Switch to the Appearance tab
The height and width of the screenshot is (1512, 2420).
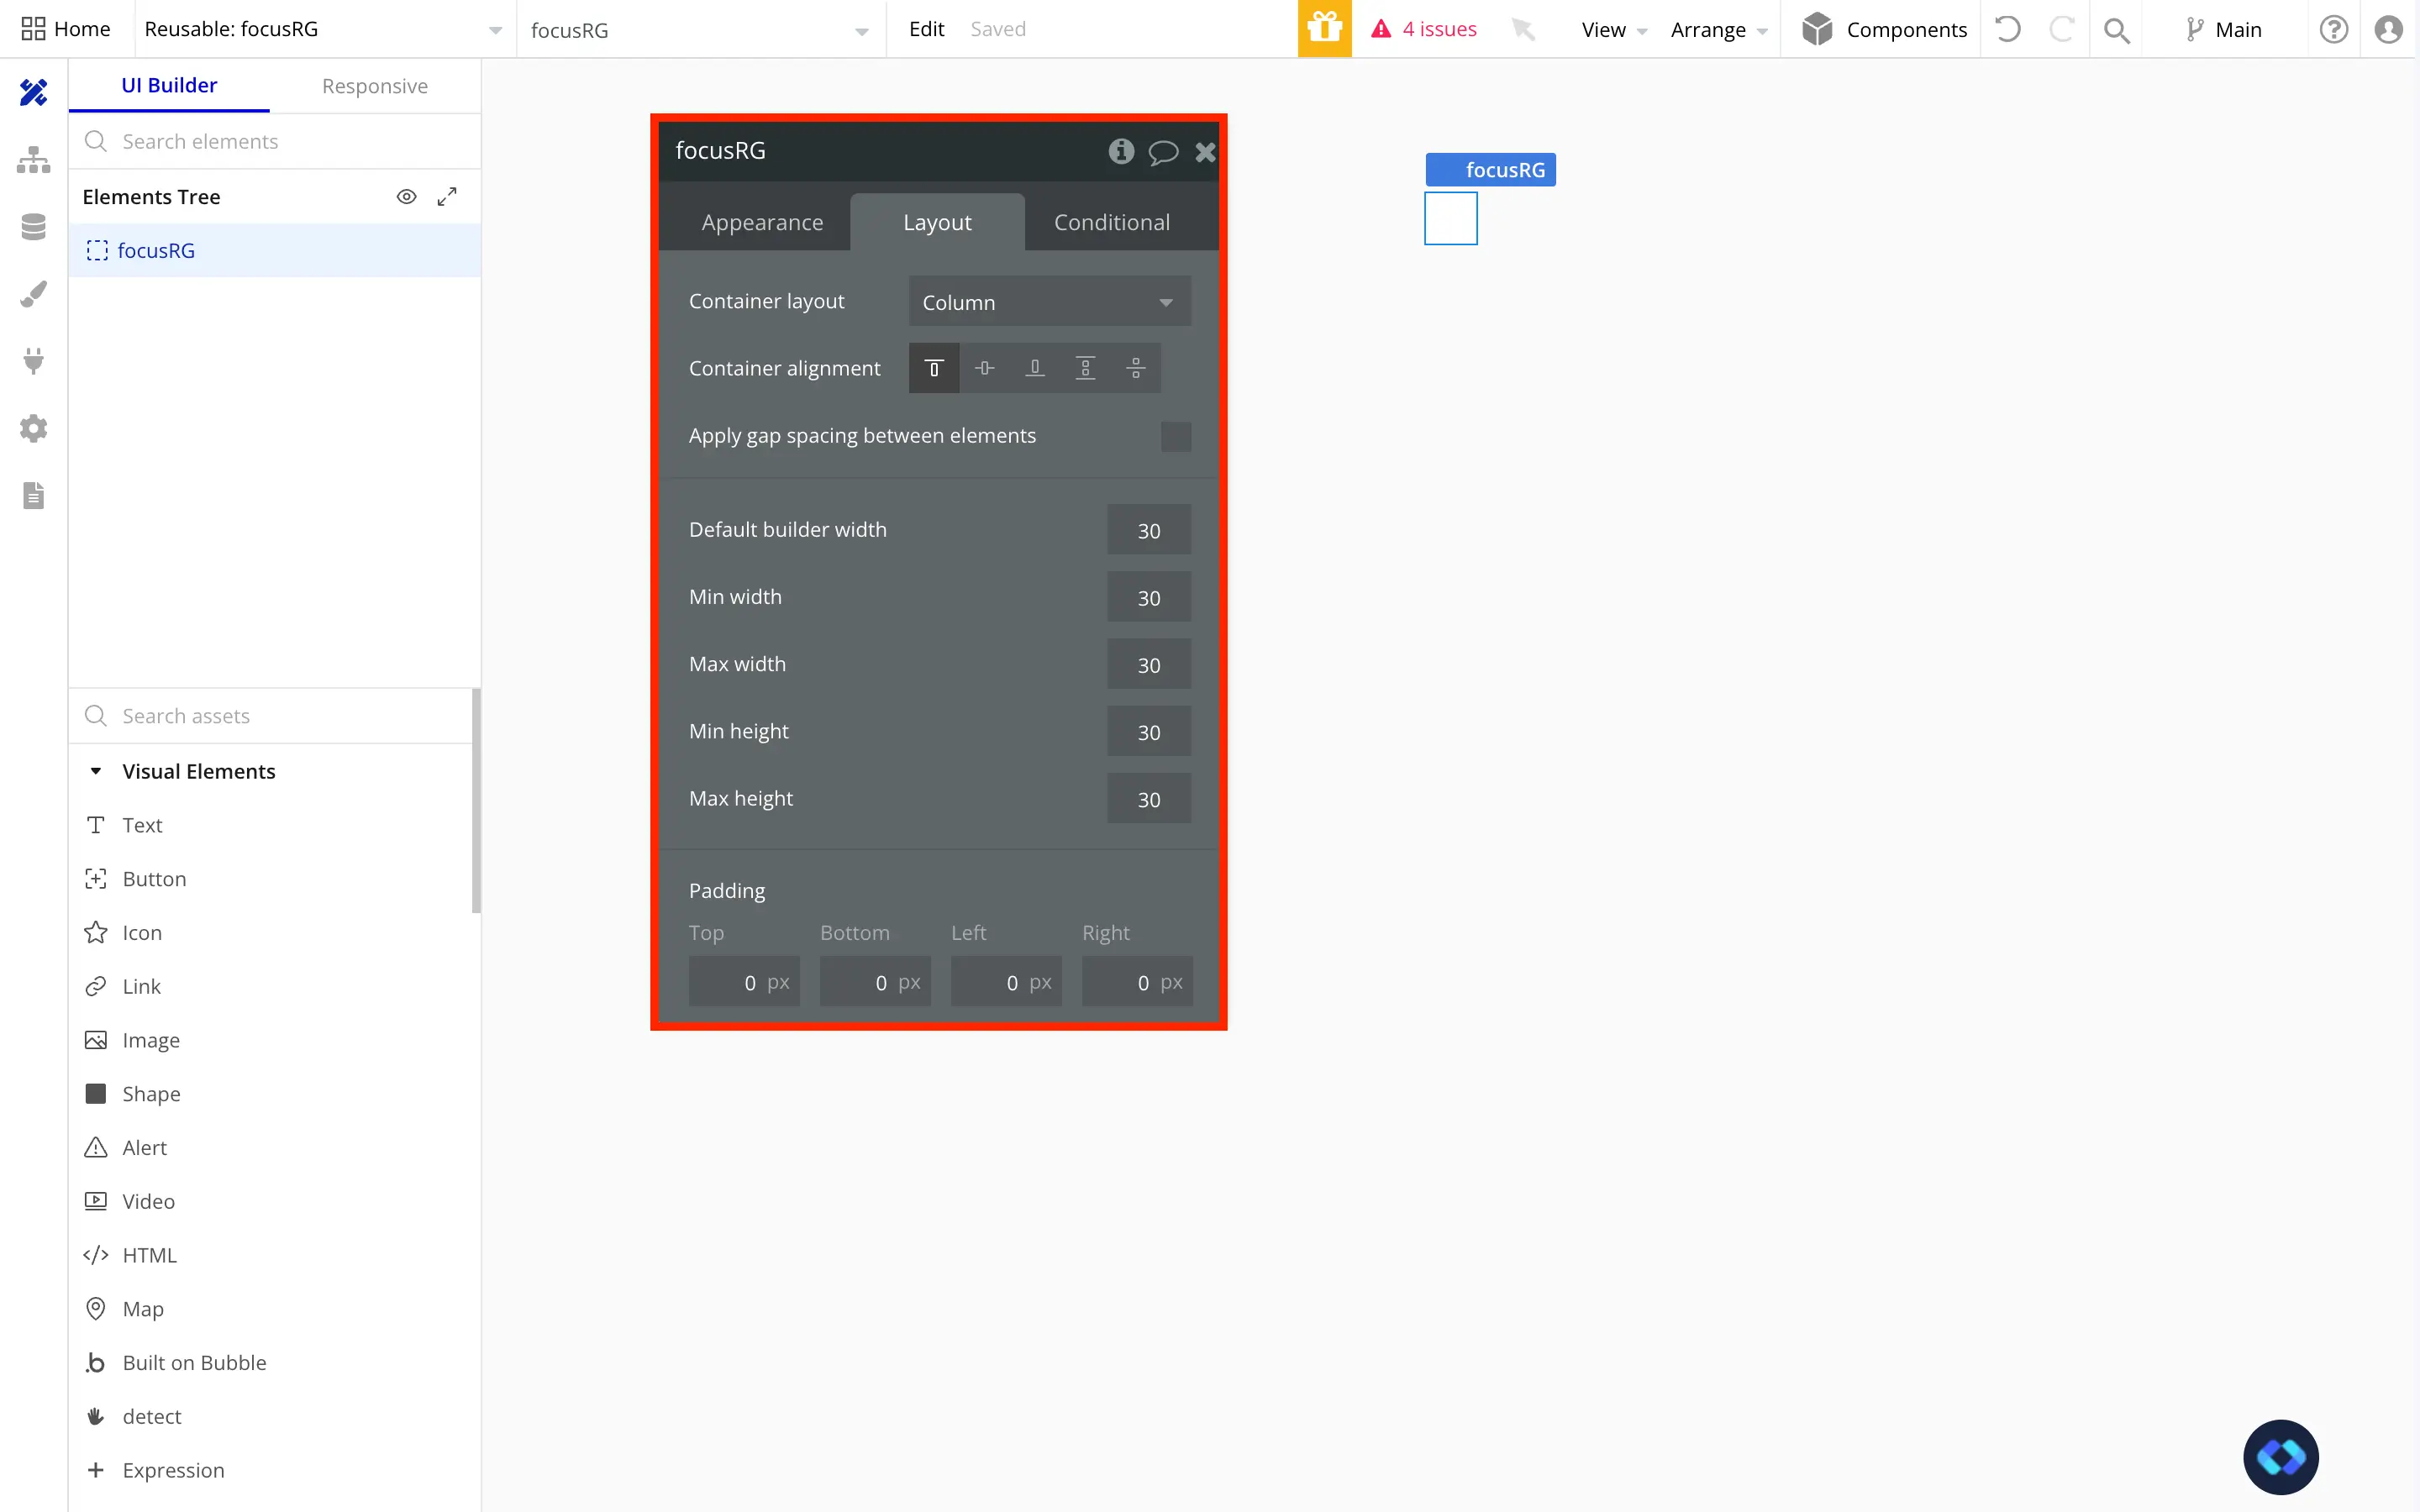pyautogui.click(x=762, y=222)
